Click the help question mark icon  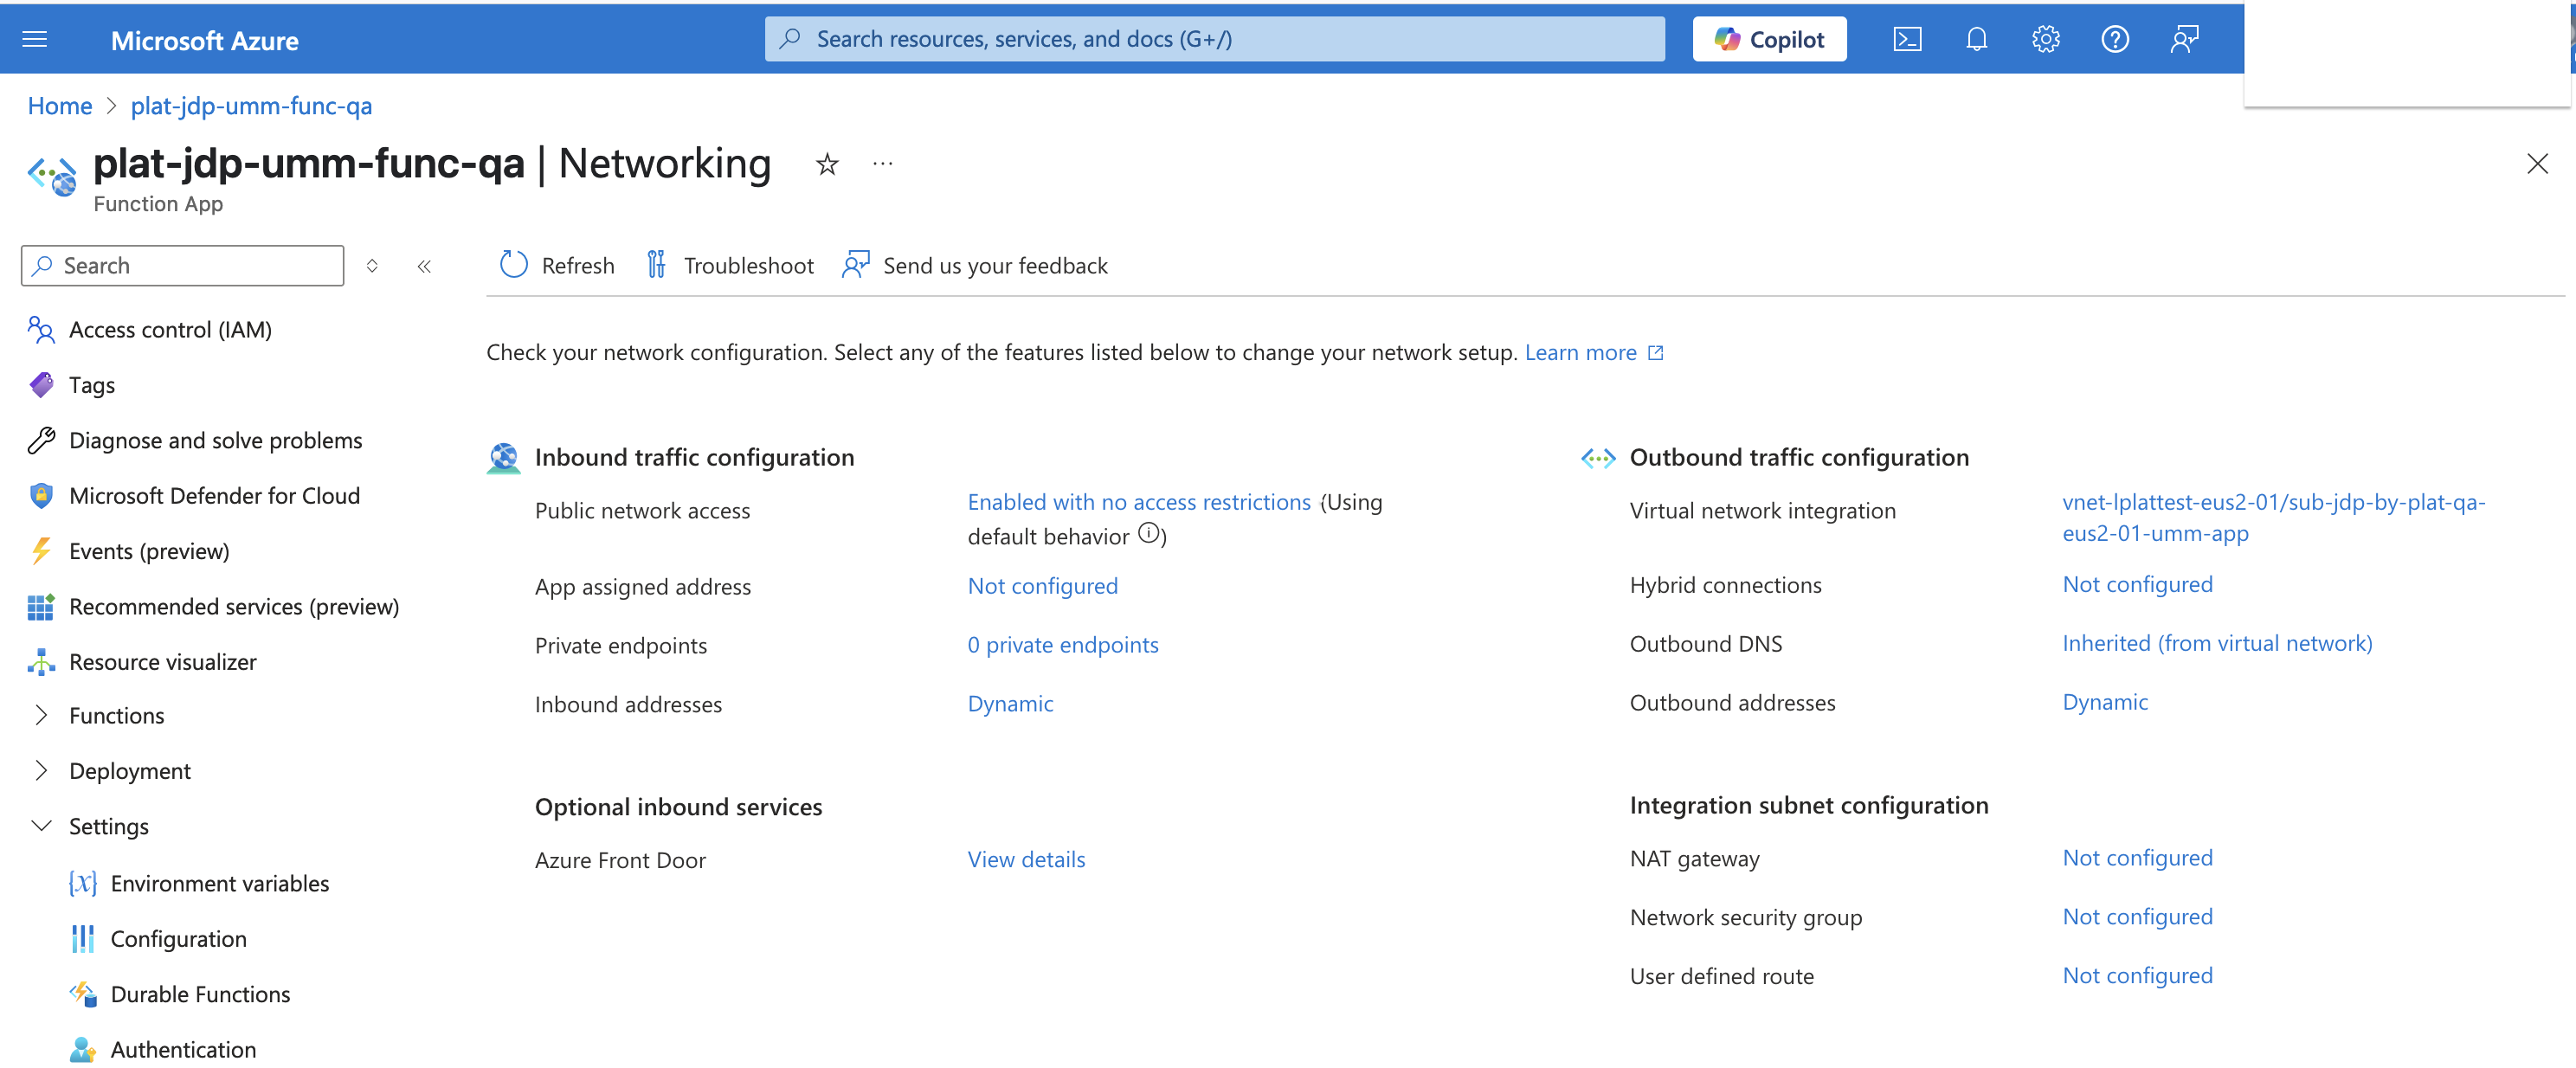pos(2114,40)
